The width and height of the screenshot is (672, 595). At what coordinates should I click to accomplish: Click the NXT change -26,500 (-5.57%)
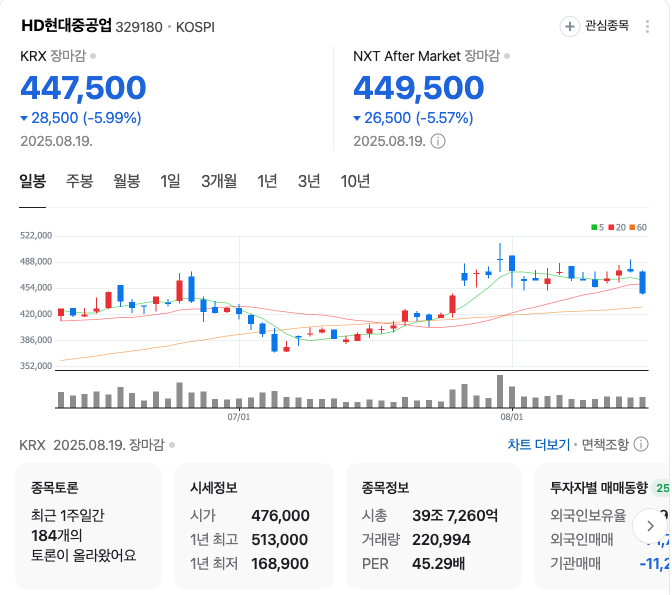click(413, 118)
